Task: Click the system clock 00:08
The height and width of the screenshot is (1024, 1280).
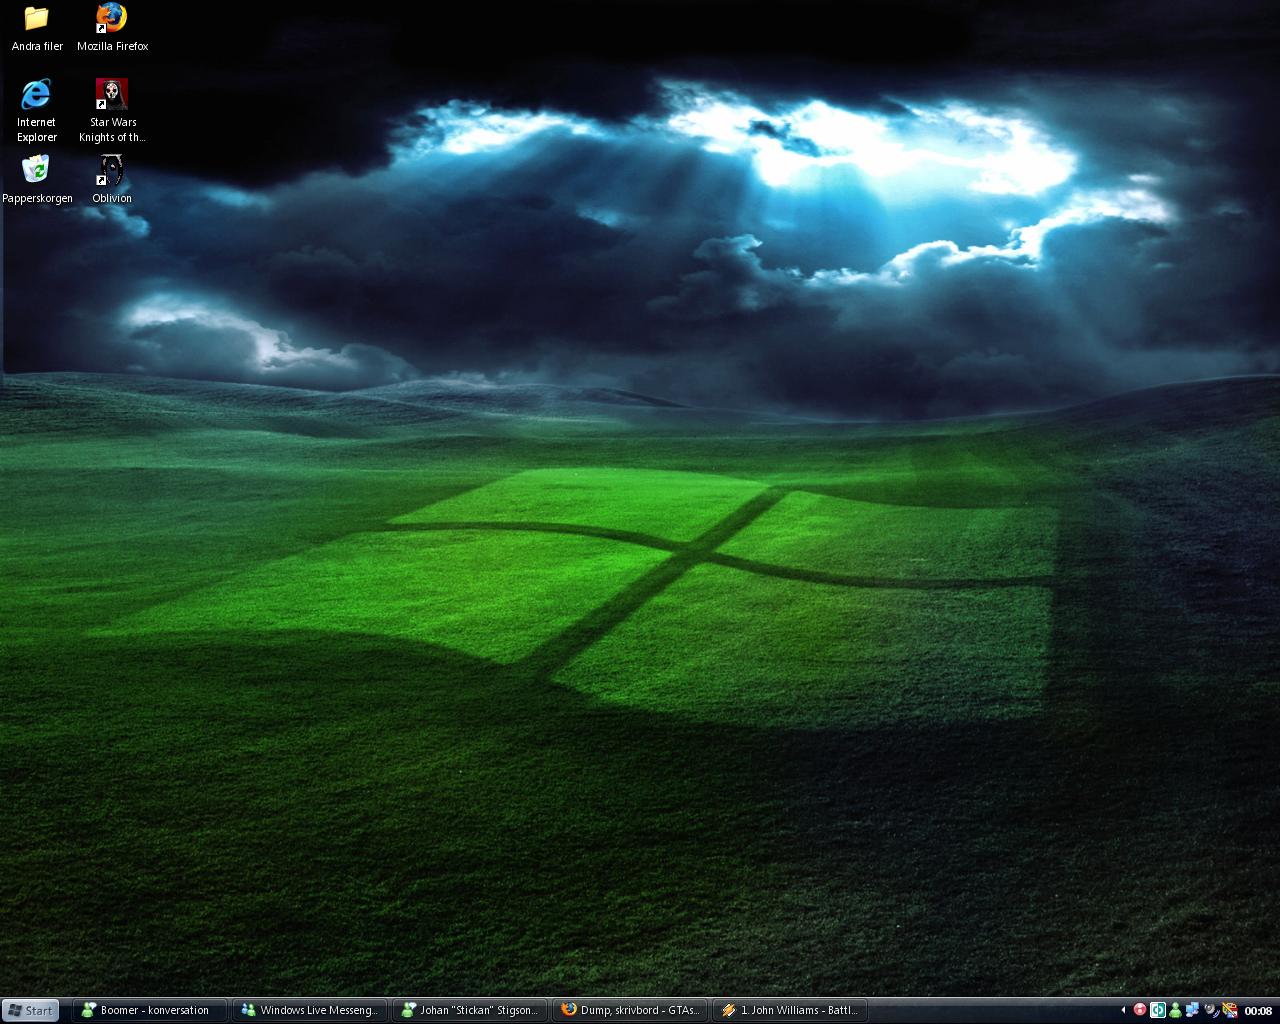Action: [1258, 1011]
